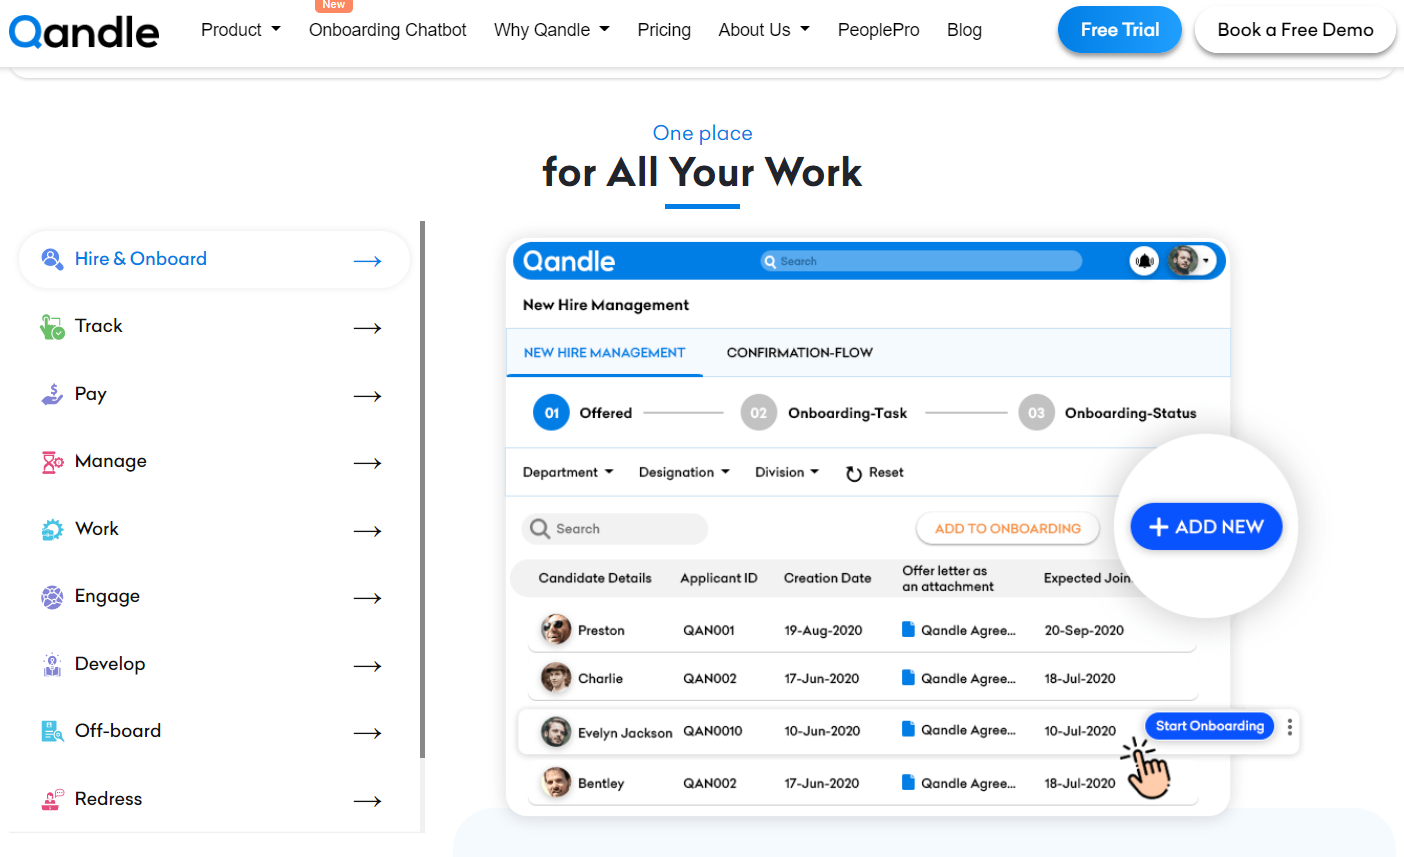Click arrow next to Hire & Onboard
The image size is (1404, 857).
pyautogui.click(x=368, y=261)
